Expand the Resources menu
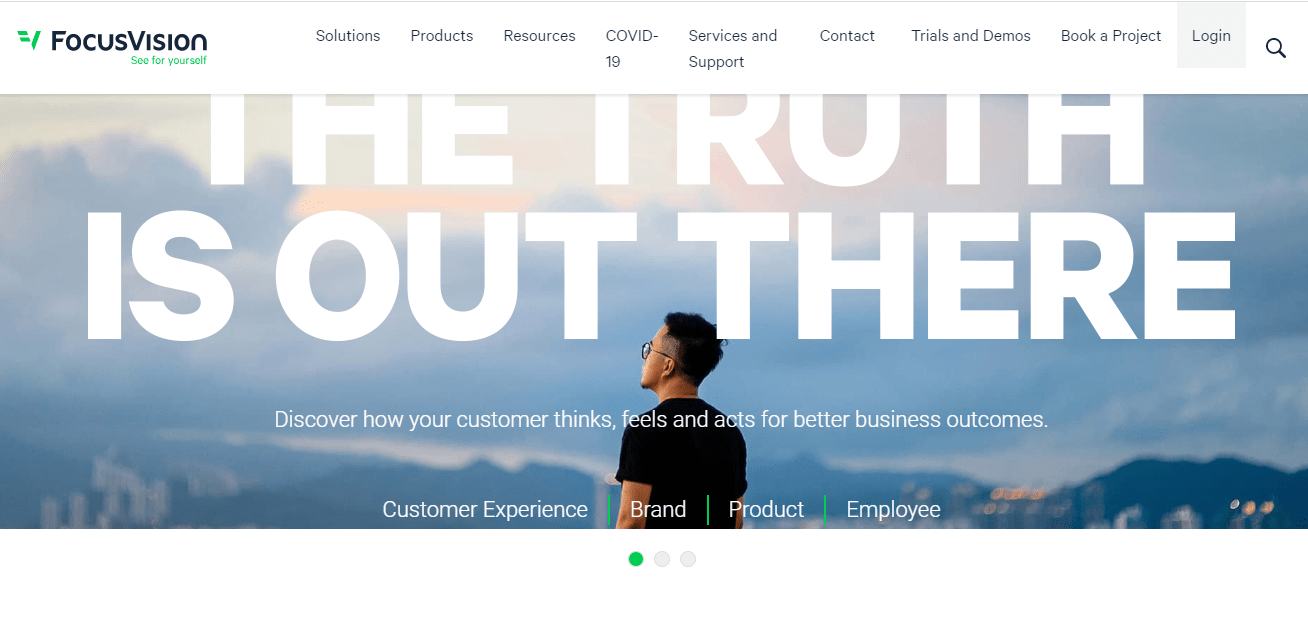 540,36
